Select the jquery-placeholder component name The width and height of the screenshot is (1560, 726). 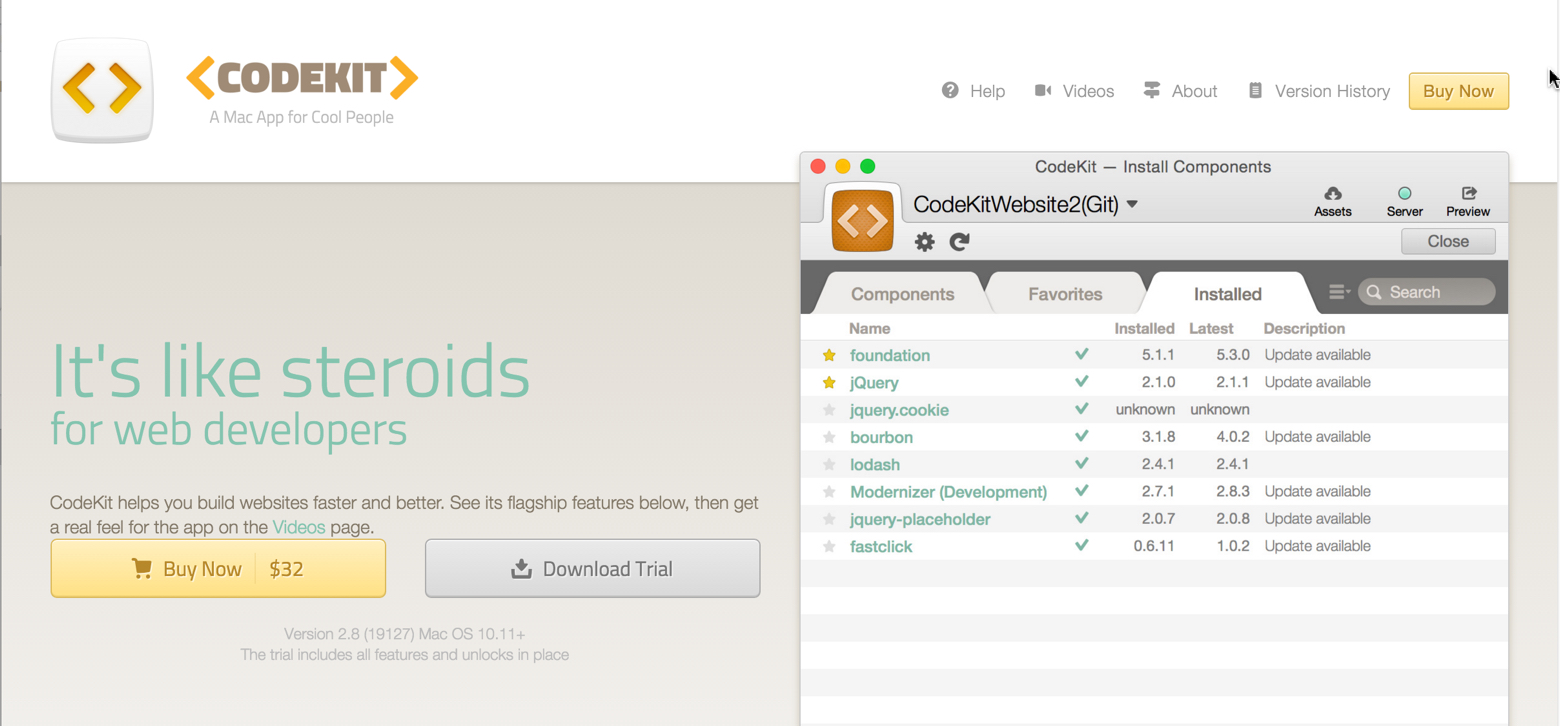click(x=920, y=519)
